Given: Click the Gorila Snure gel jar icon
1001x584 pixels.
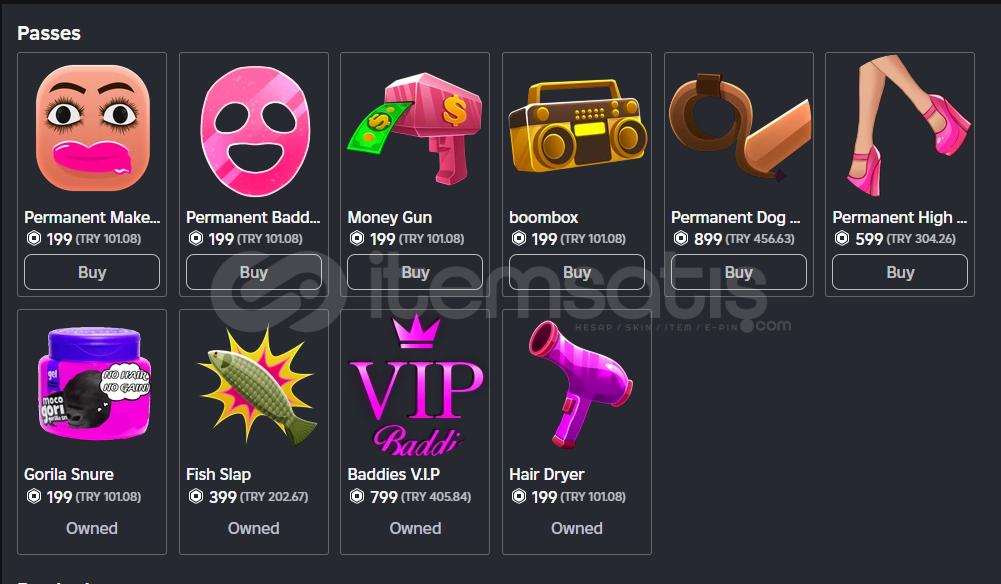Looking at the screenshot, I should click(93, 383).
